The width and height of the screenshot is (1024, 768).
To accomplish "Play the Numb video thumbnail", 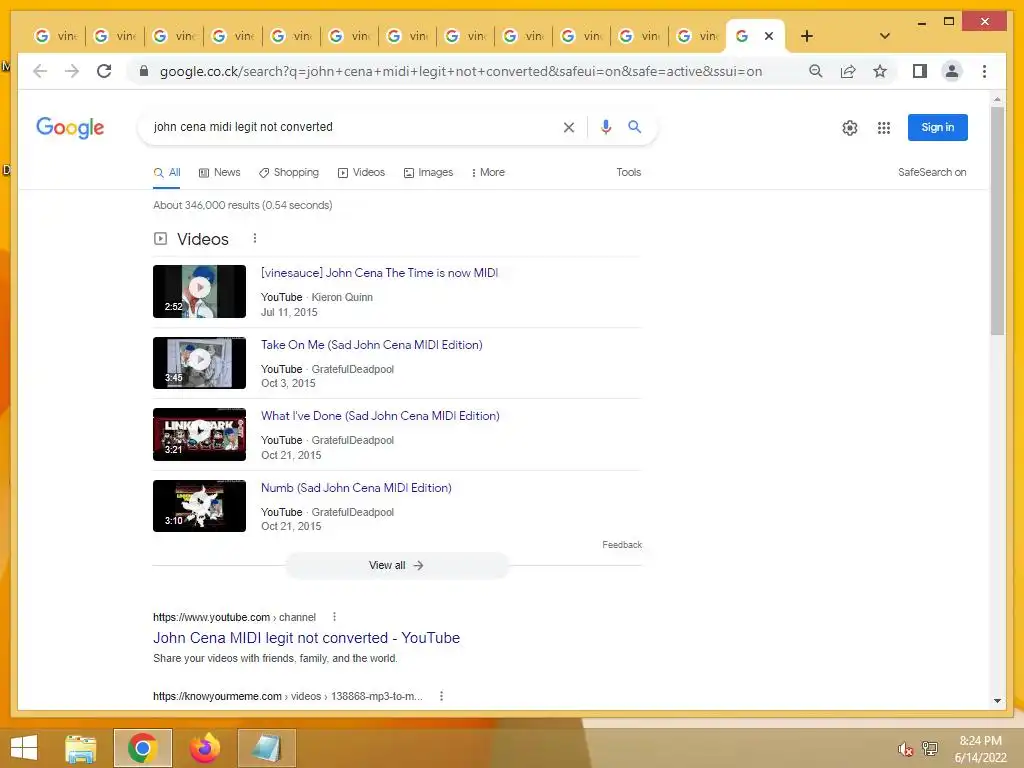I will (x=199, y=506).
